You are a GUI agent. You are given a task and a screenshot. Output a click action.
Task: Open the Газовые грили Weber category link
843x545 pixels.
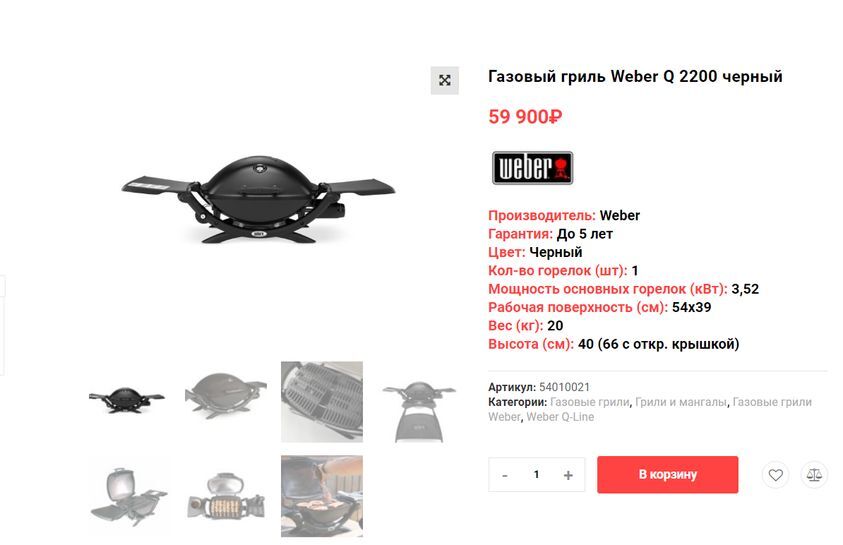click(650, 409)
